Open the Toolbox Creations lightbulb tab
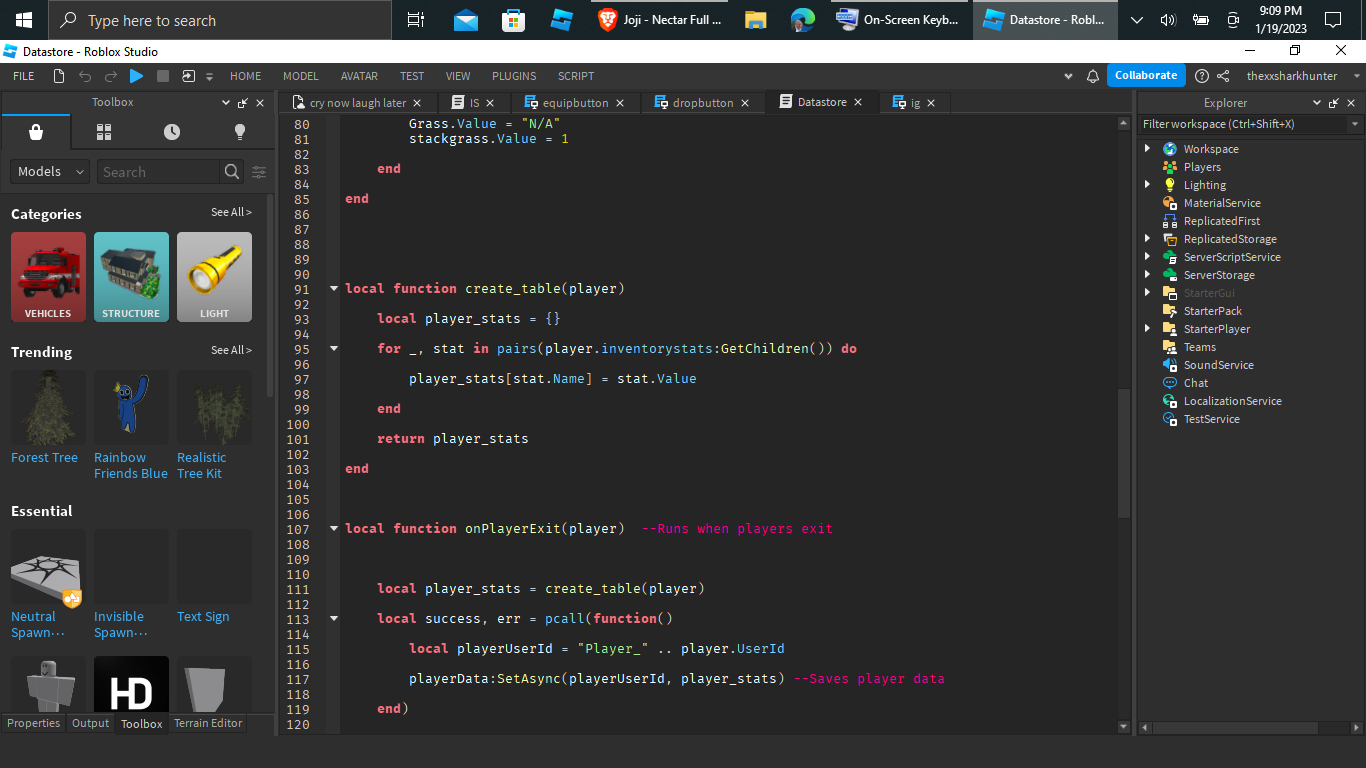The image size is (1366, 768). coord(240,132)
